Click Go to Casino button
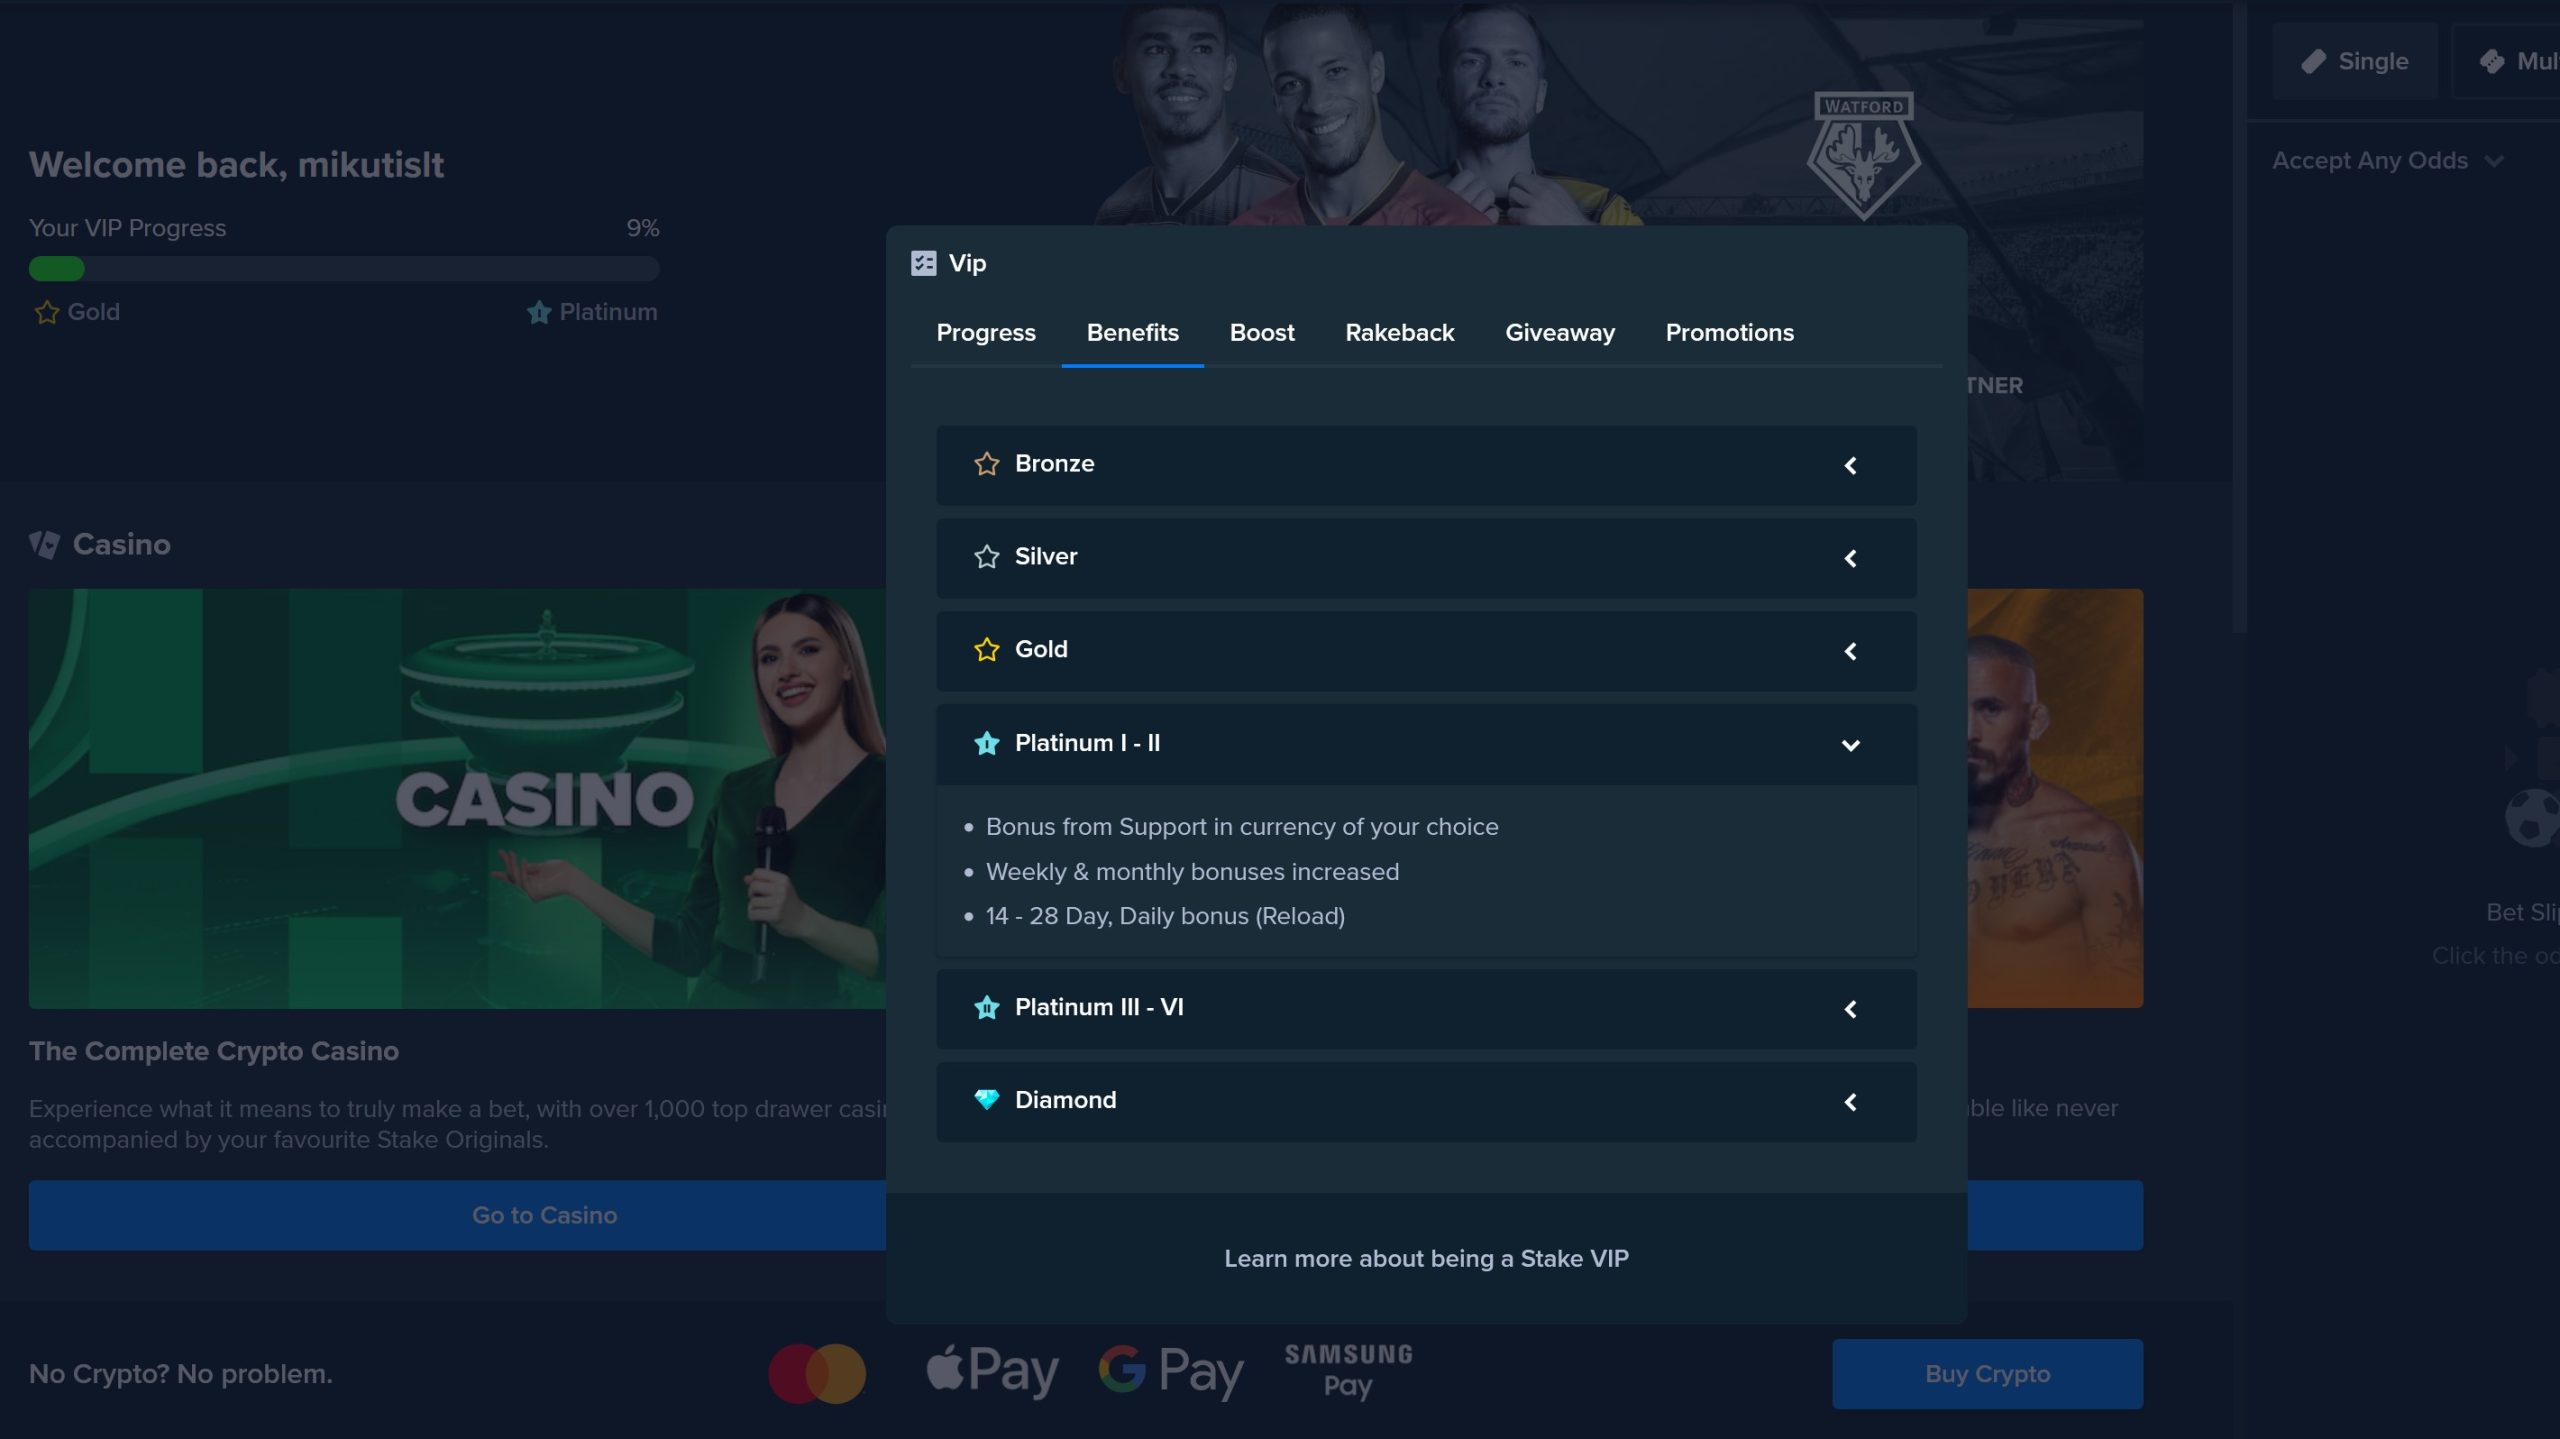2560x1439 pixels. (x=545, y=1216)
